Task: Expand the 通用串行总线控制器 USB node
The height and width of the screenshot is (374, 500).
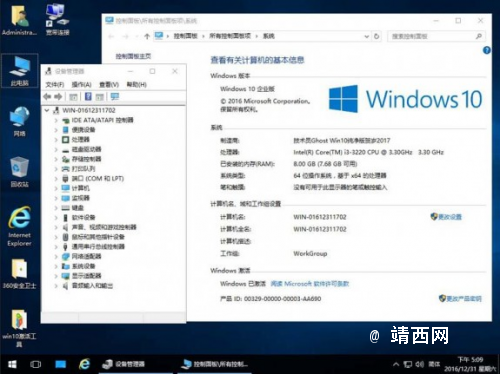Action: pos(56,247)
